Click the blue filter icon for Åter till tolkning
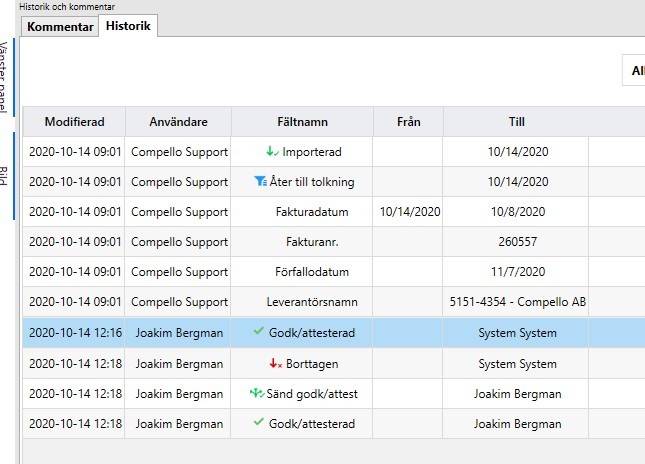Image resolution: width=645 pixels, height=464 pixels. pos(261,182)
